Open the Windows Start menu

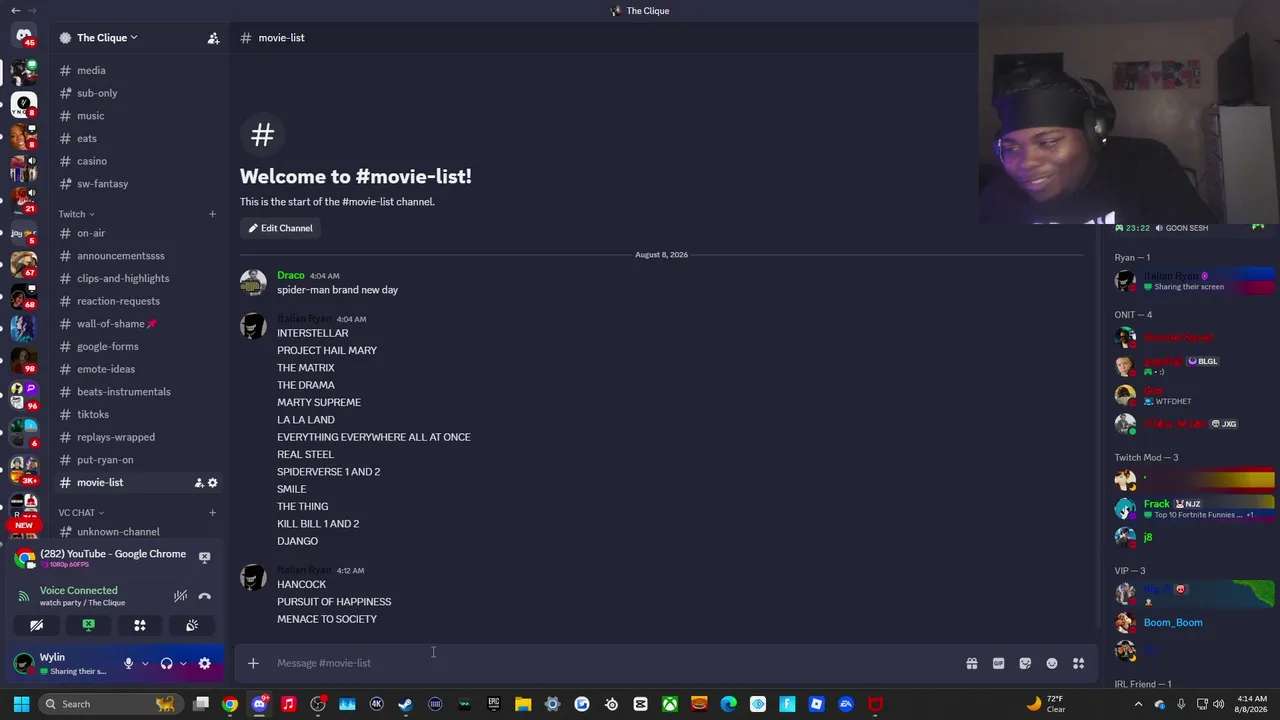point(21,704)
